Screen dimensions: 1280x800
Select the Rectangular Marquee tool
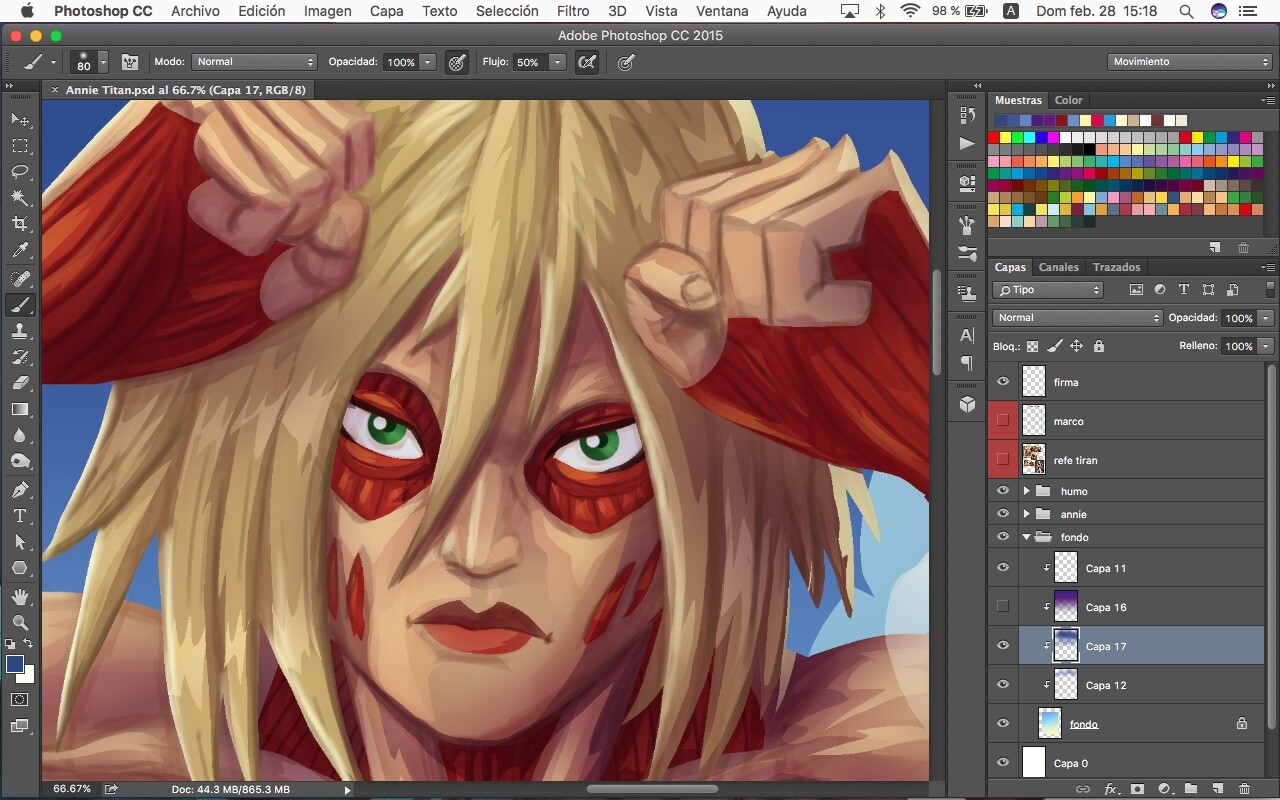pyautogui.click(x=20, y=146)
